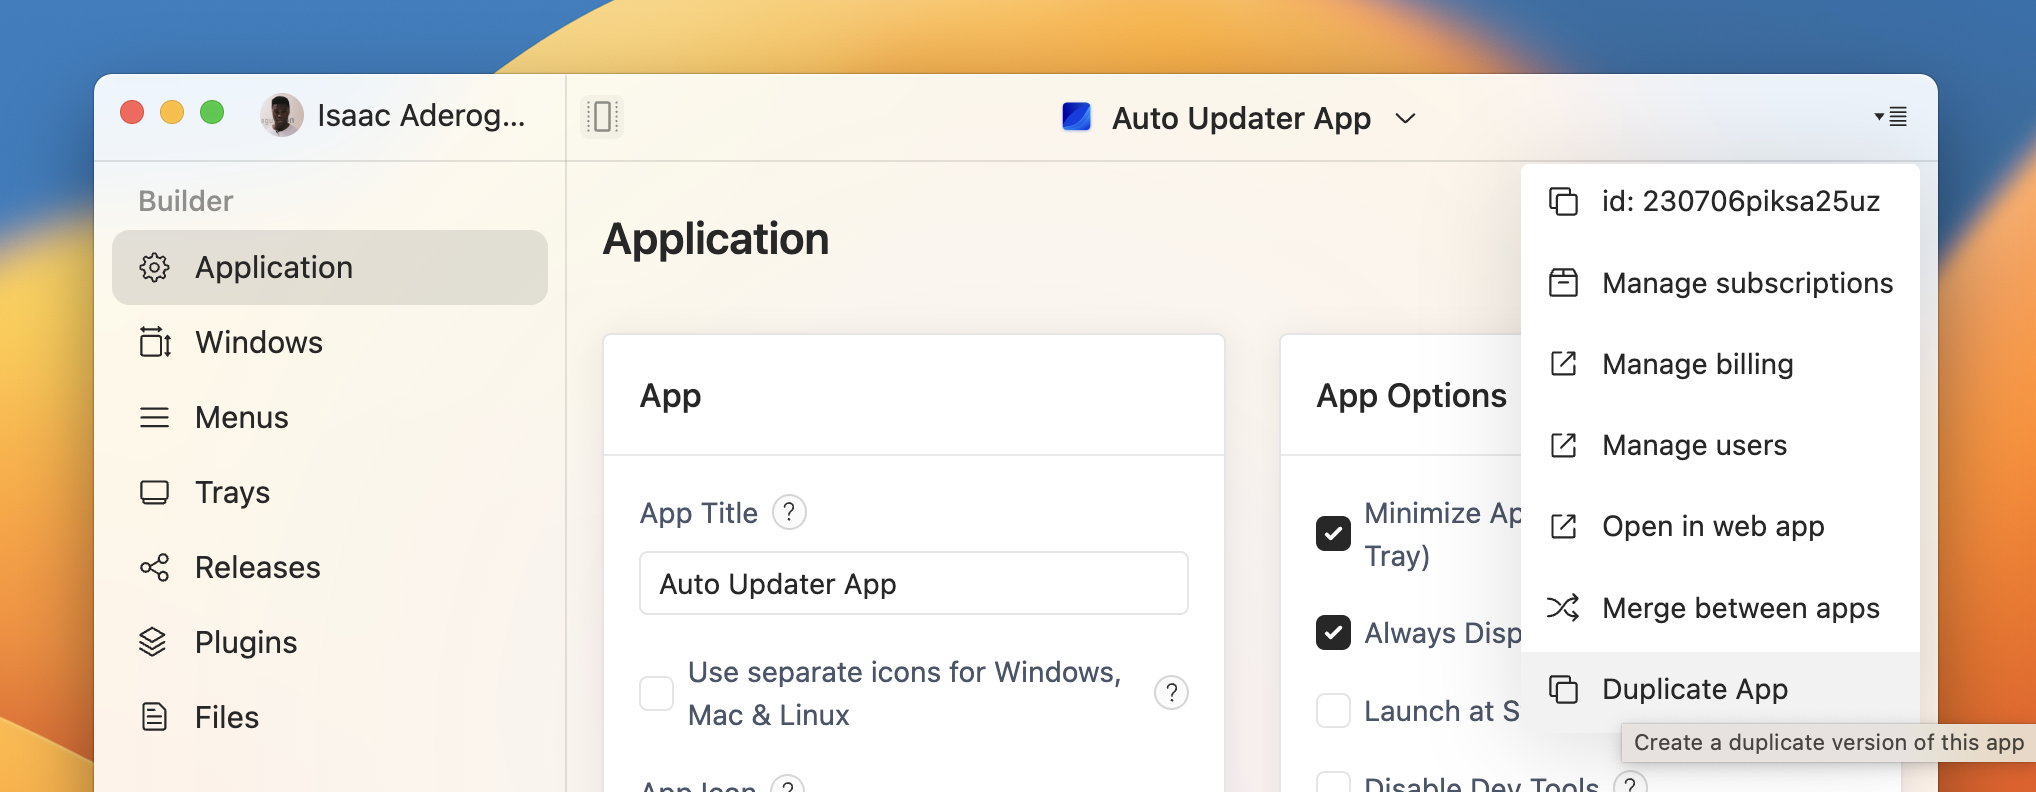Click the Manage users external link icon
Image resolution: width=2036 pixels, height=792 pixels.
[1563, 445]
